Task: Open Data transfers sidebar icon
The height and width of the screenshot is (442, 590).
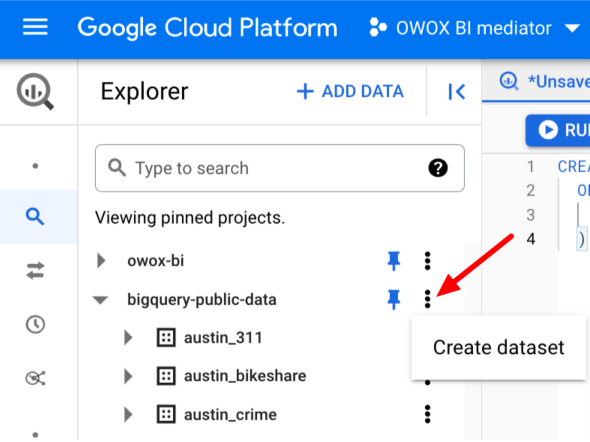Action: click(35, 270)
